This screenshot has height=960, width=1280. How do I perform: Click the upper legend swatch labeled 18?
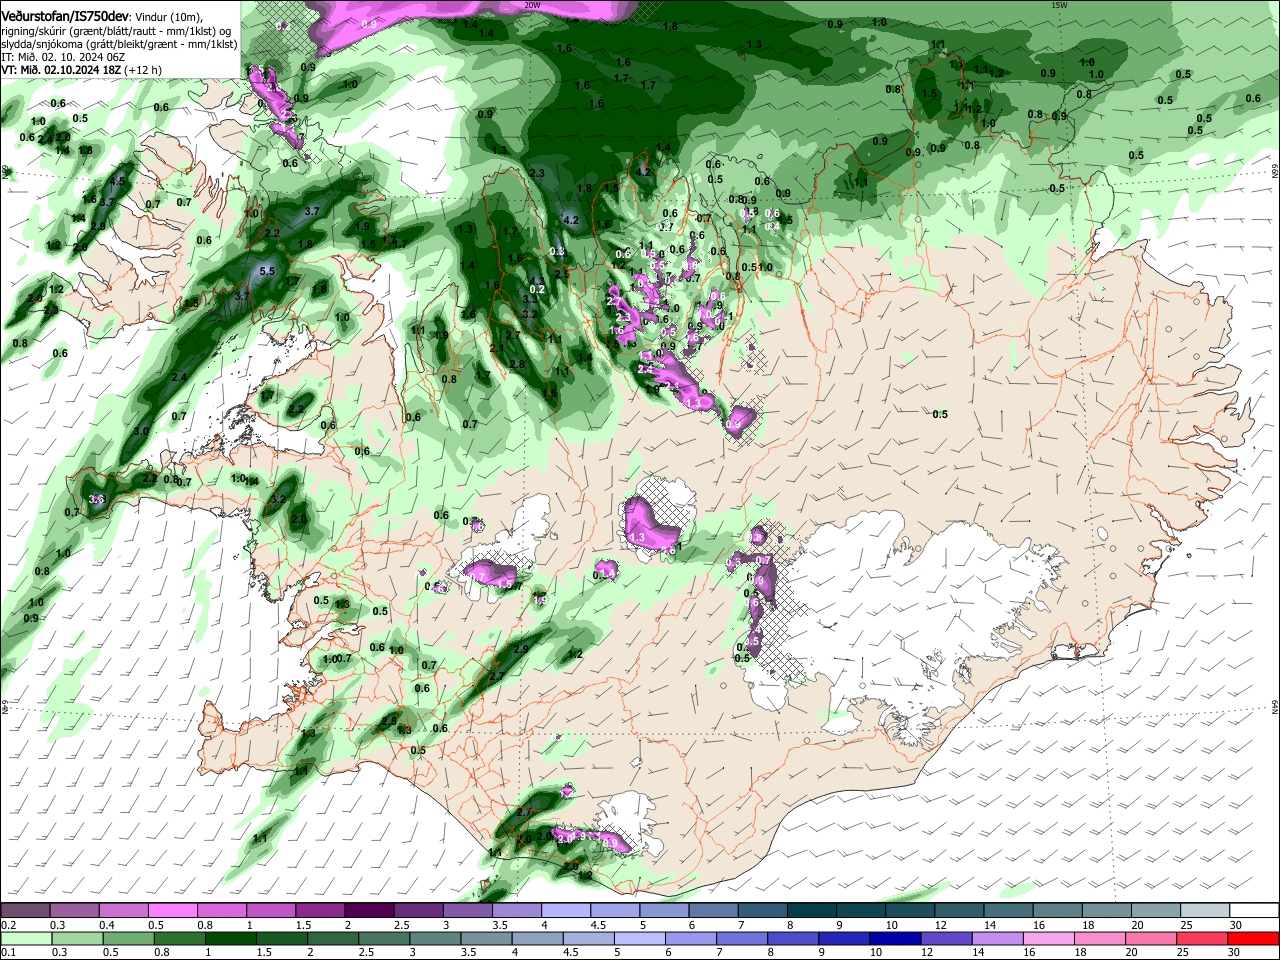point(1107,911)
